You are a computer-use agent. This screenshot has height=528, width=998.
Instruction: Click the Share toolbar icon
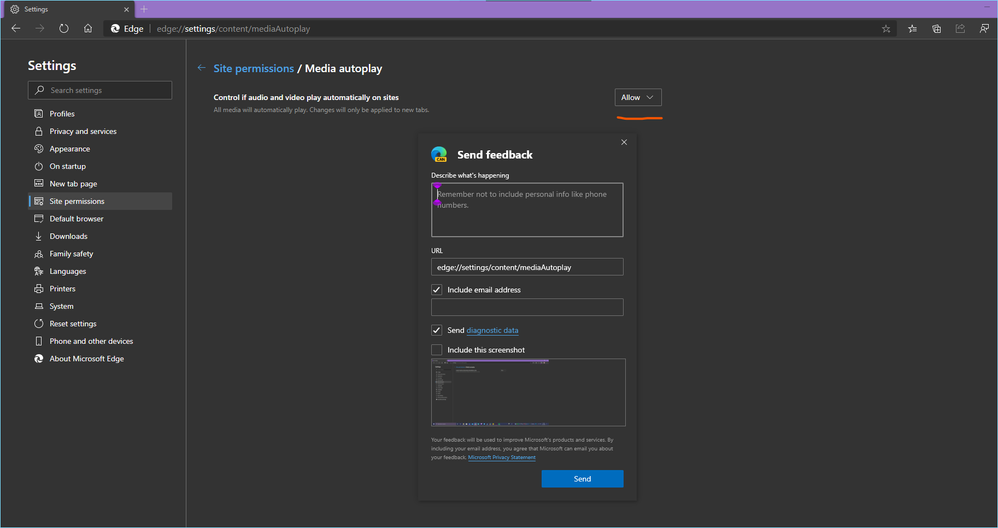960,29
